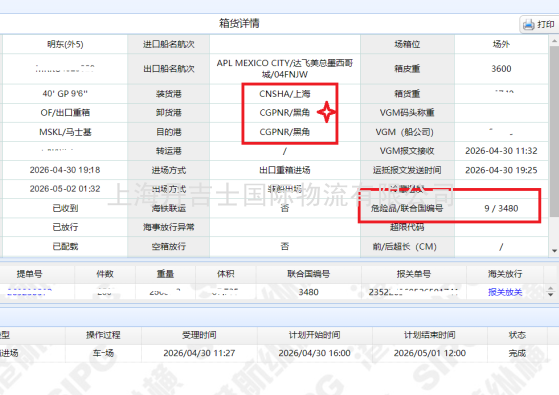Image resolution: width=559 pixels, height=395 pixels.
Task: Click the 40' GP 9'6" container type cell
Action: [65, 94]
